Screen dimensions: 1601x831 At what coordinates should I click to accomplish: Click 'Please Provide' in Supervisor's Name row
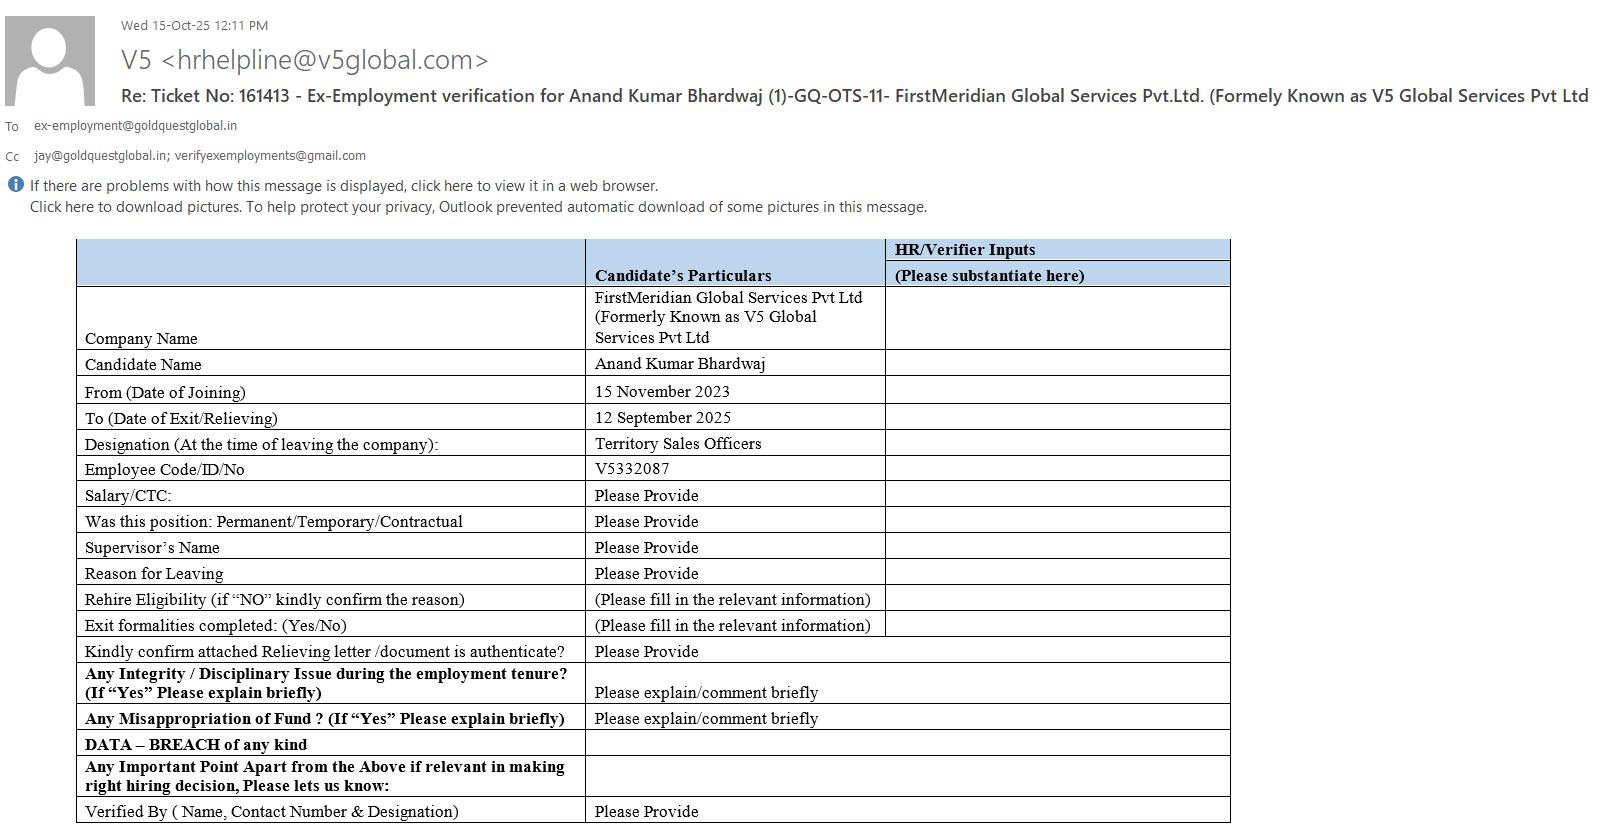[647, 548]
